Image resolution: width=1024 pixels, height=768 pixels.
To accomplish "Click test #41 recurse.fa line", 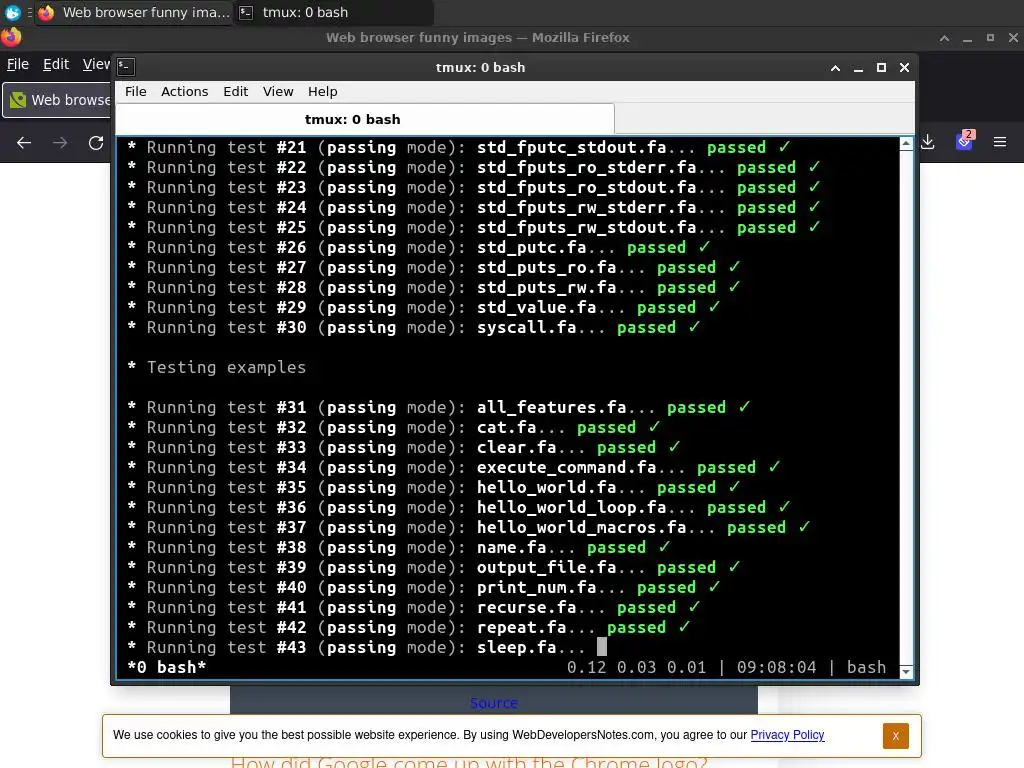I will [x=413, y=607].
